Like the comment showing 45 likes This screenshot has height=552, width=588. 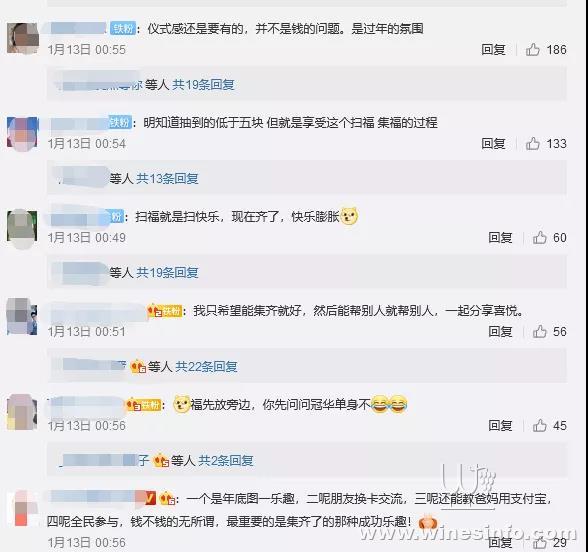(x=540, y=426)
